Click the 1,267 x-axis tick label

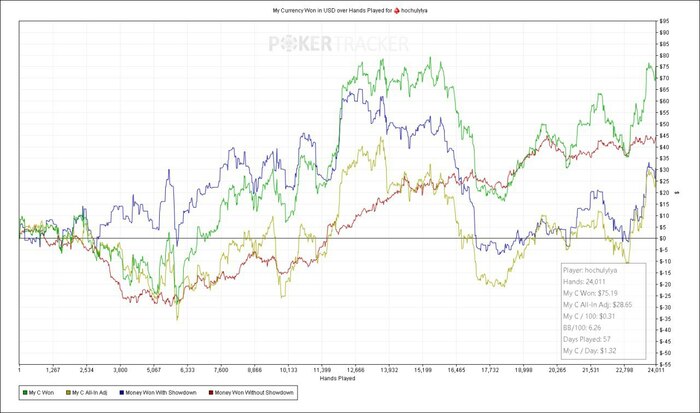coord(53,370)
